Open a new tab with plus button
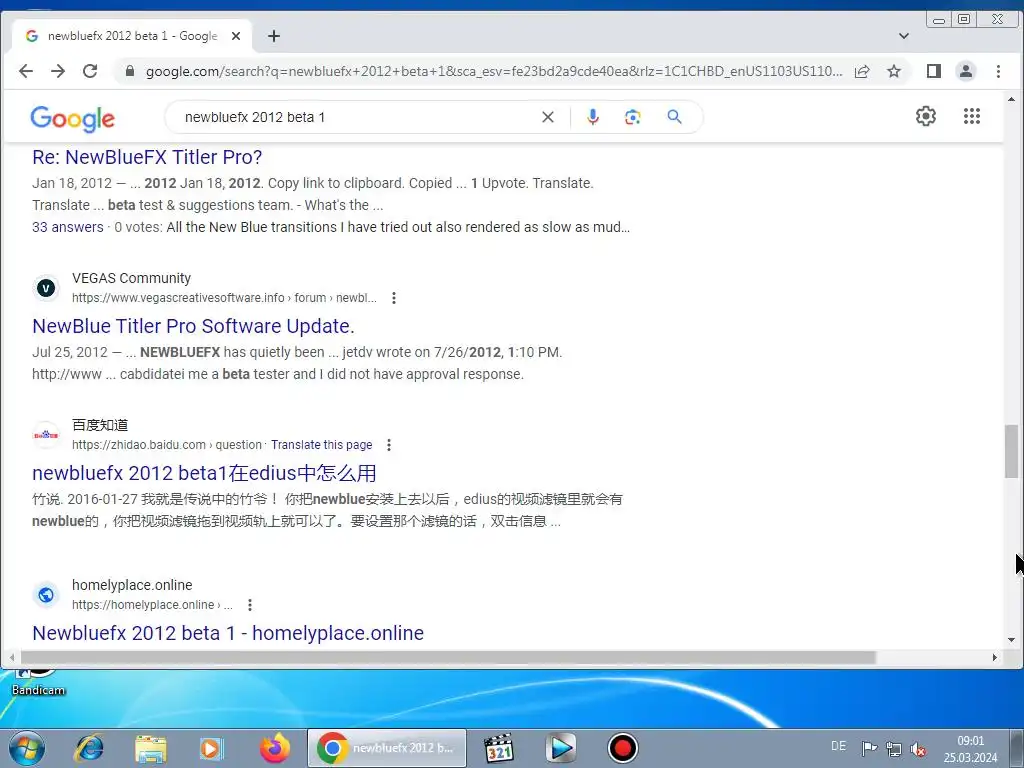 [x=274, y=36]
